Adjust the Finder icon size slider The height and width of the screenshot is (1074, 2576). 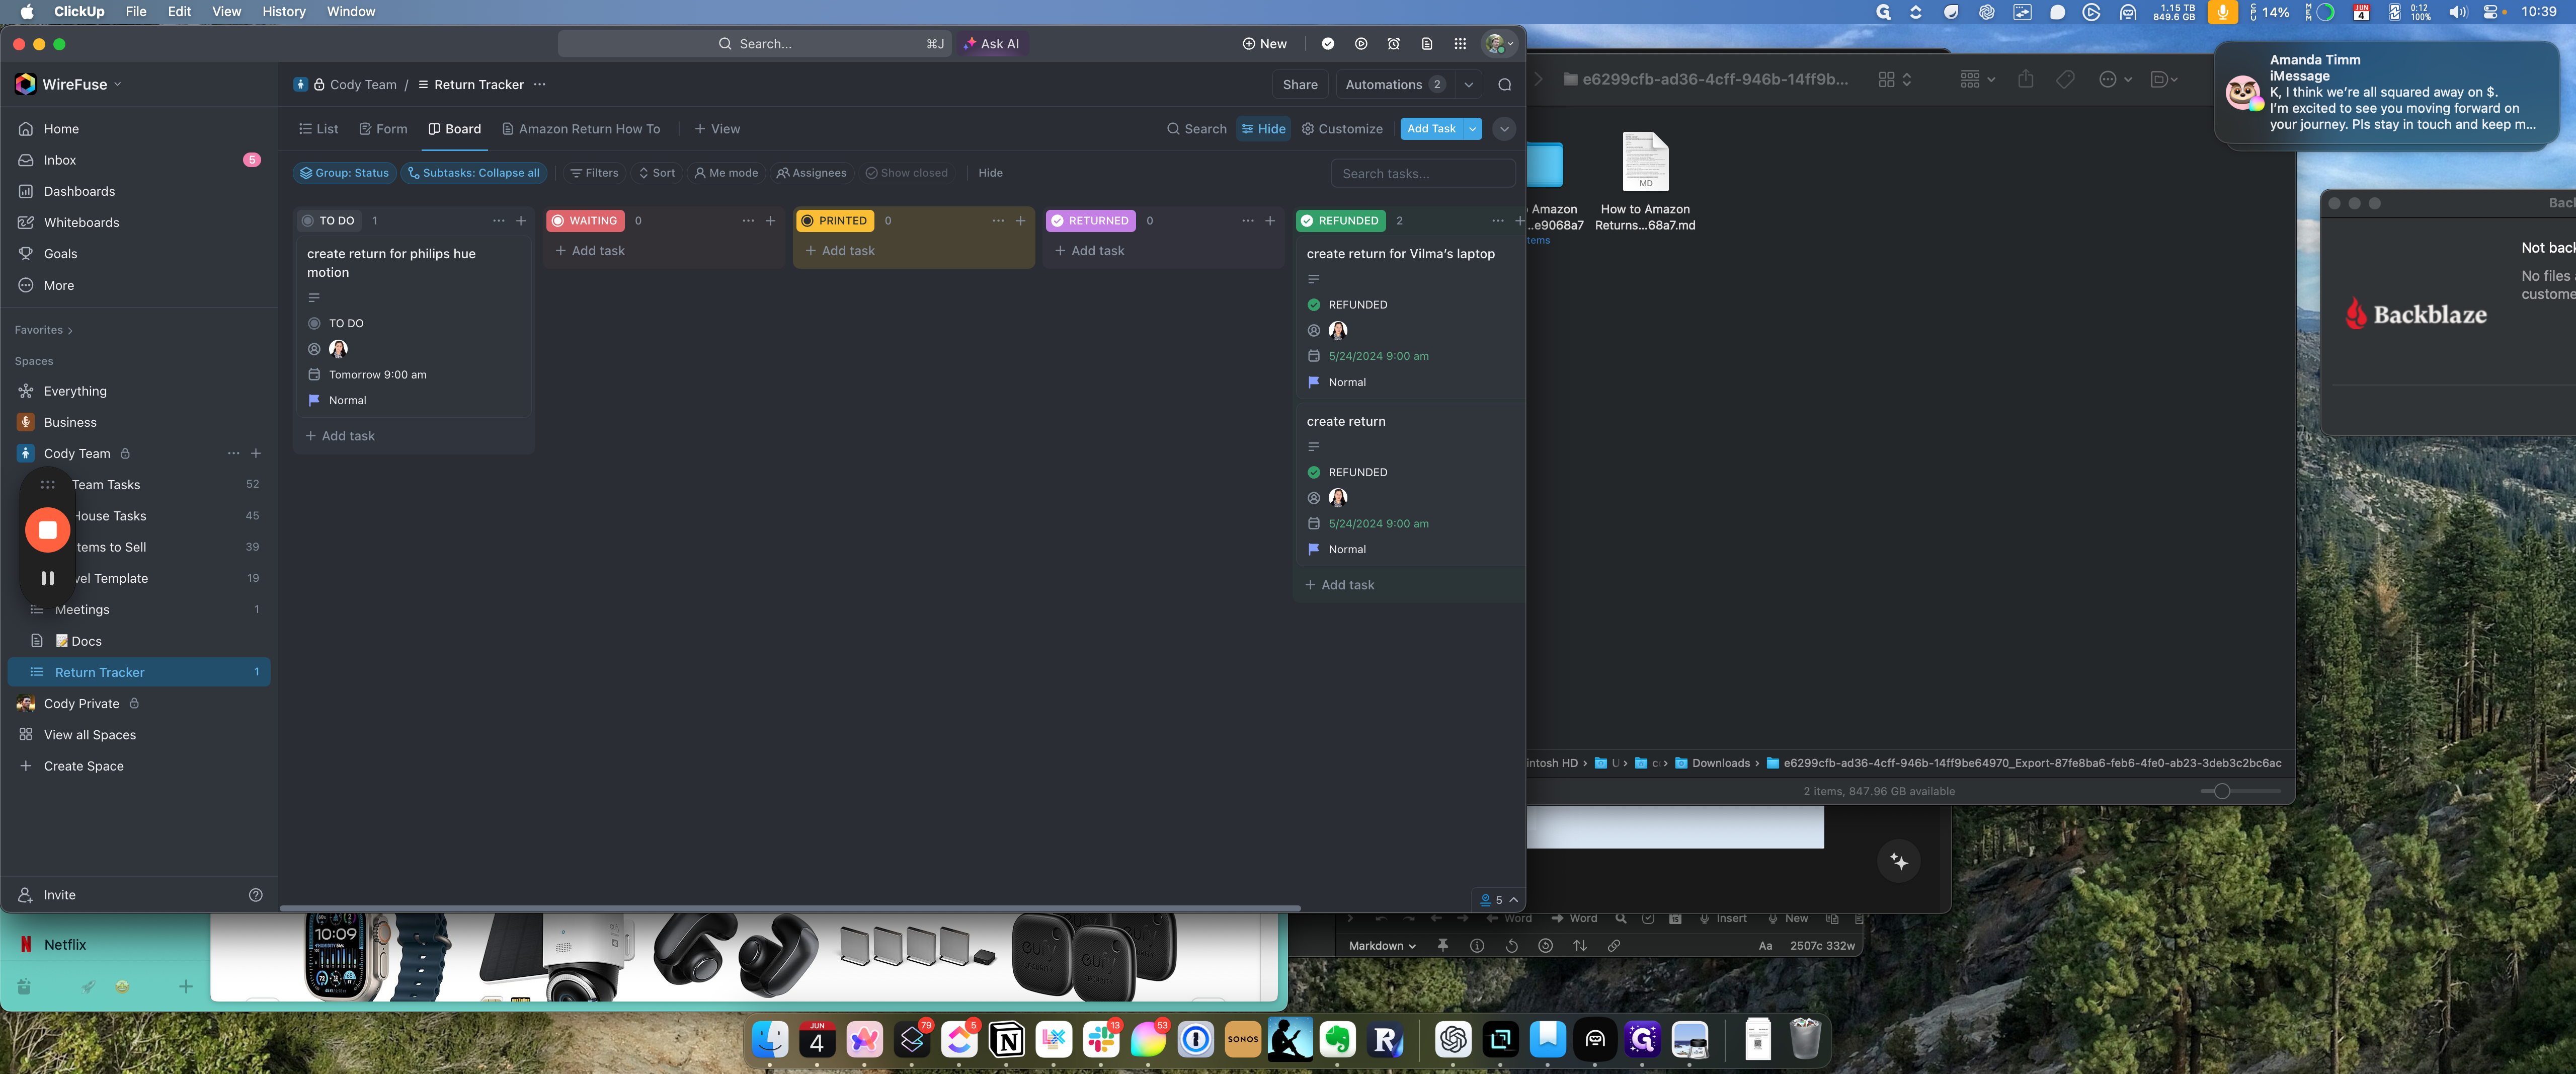click(x=2221, y=791)
